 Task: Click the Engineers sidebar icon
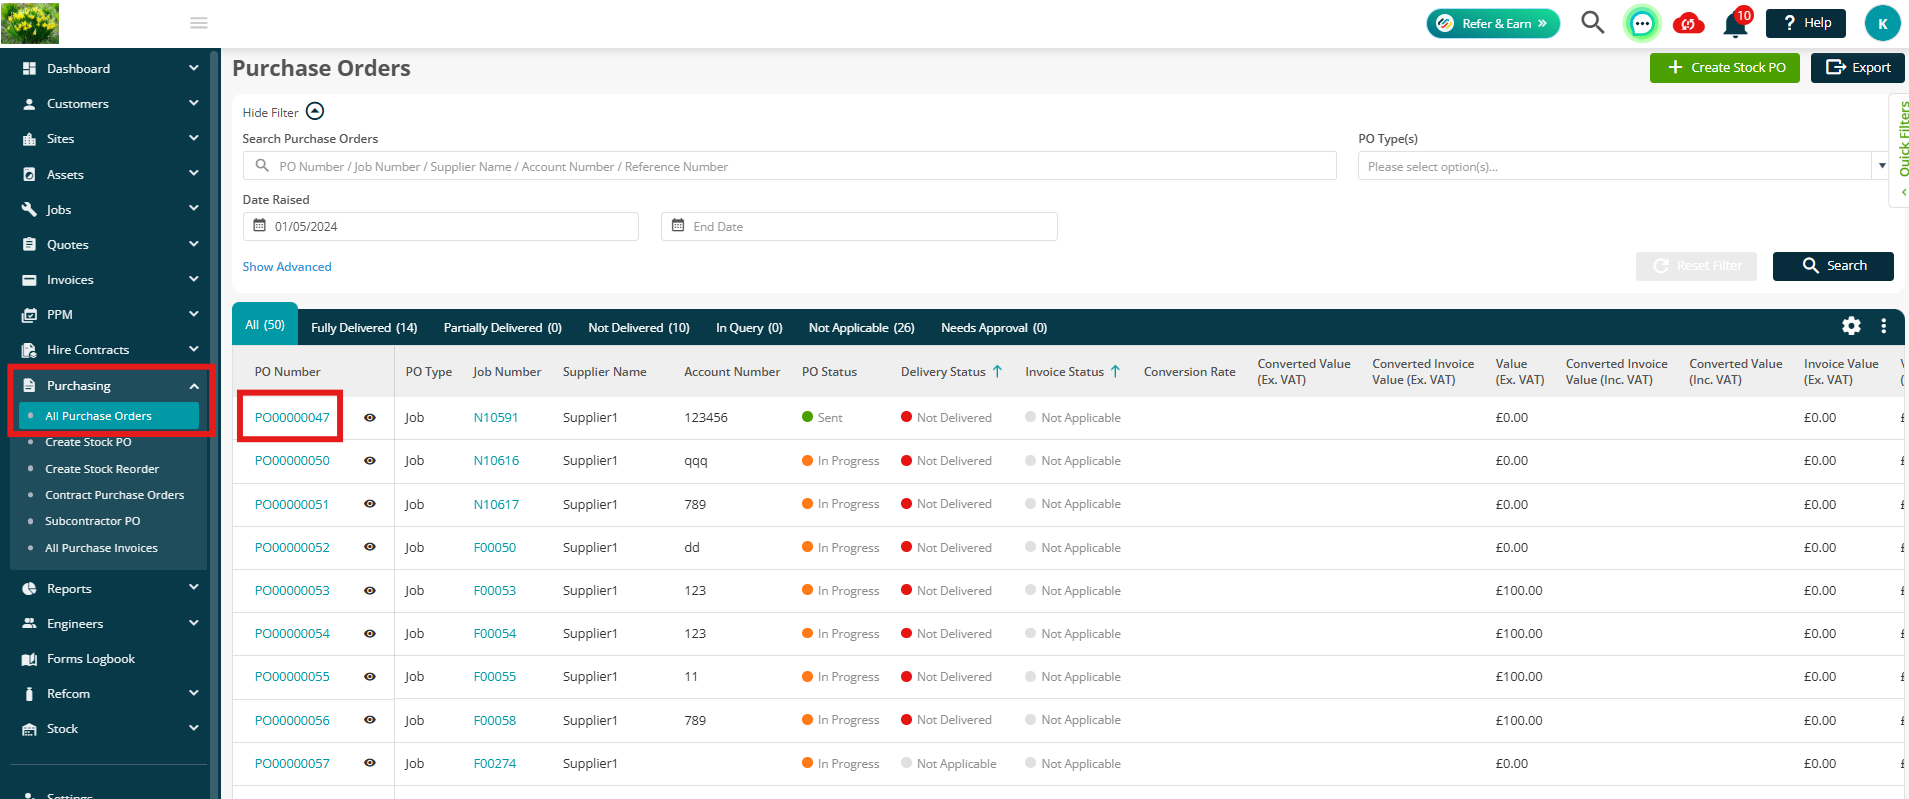[29, 624]
